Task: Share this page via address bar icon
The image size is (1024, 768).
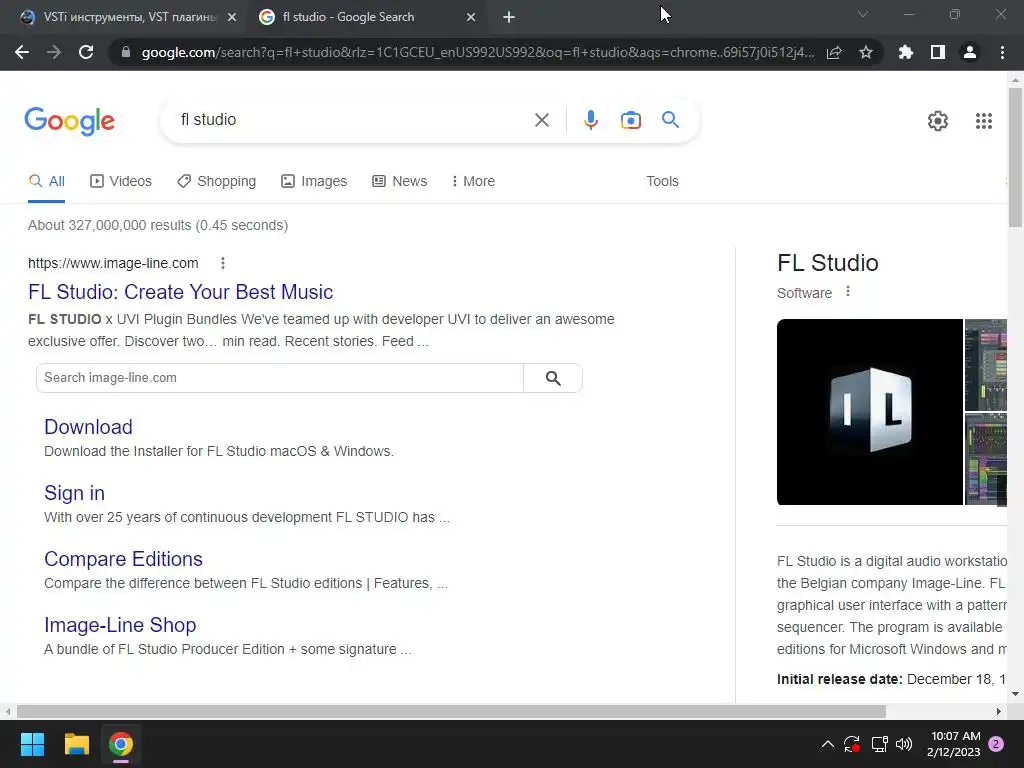Action: [834, 52]
